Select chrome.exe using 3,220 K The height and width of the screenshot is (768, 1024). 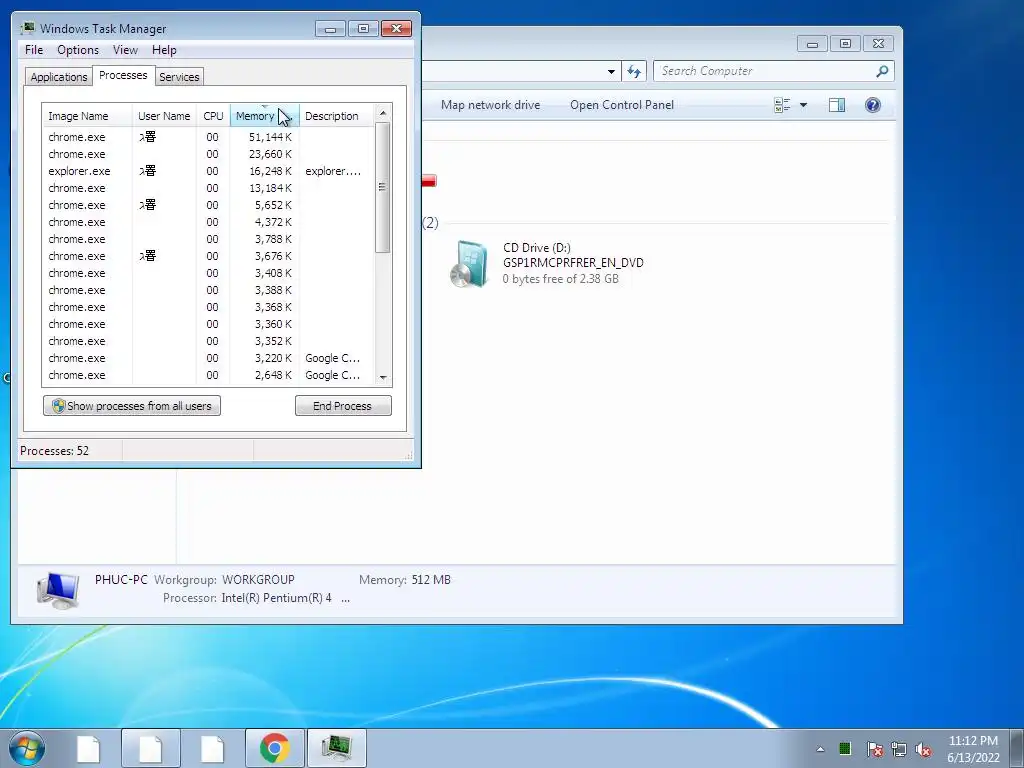click(208, 358)
